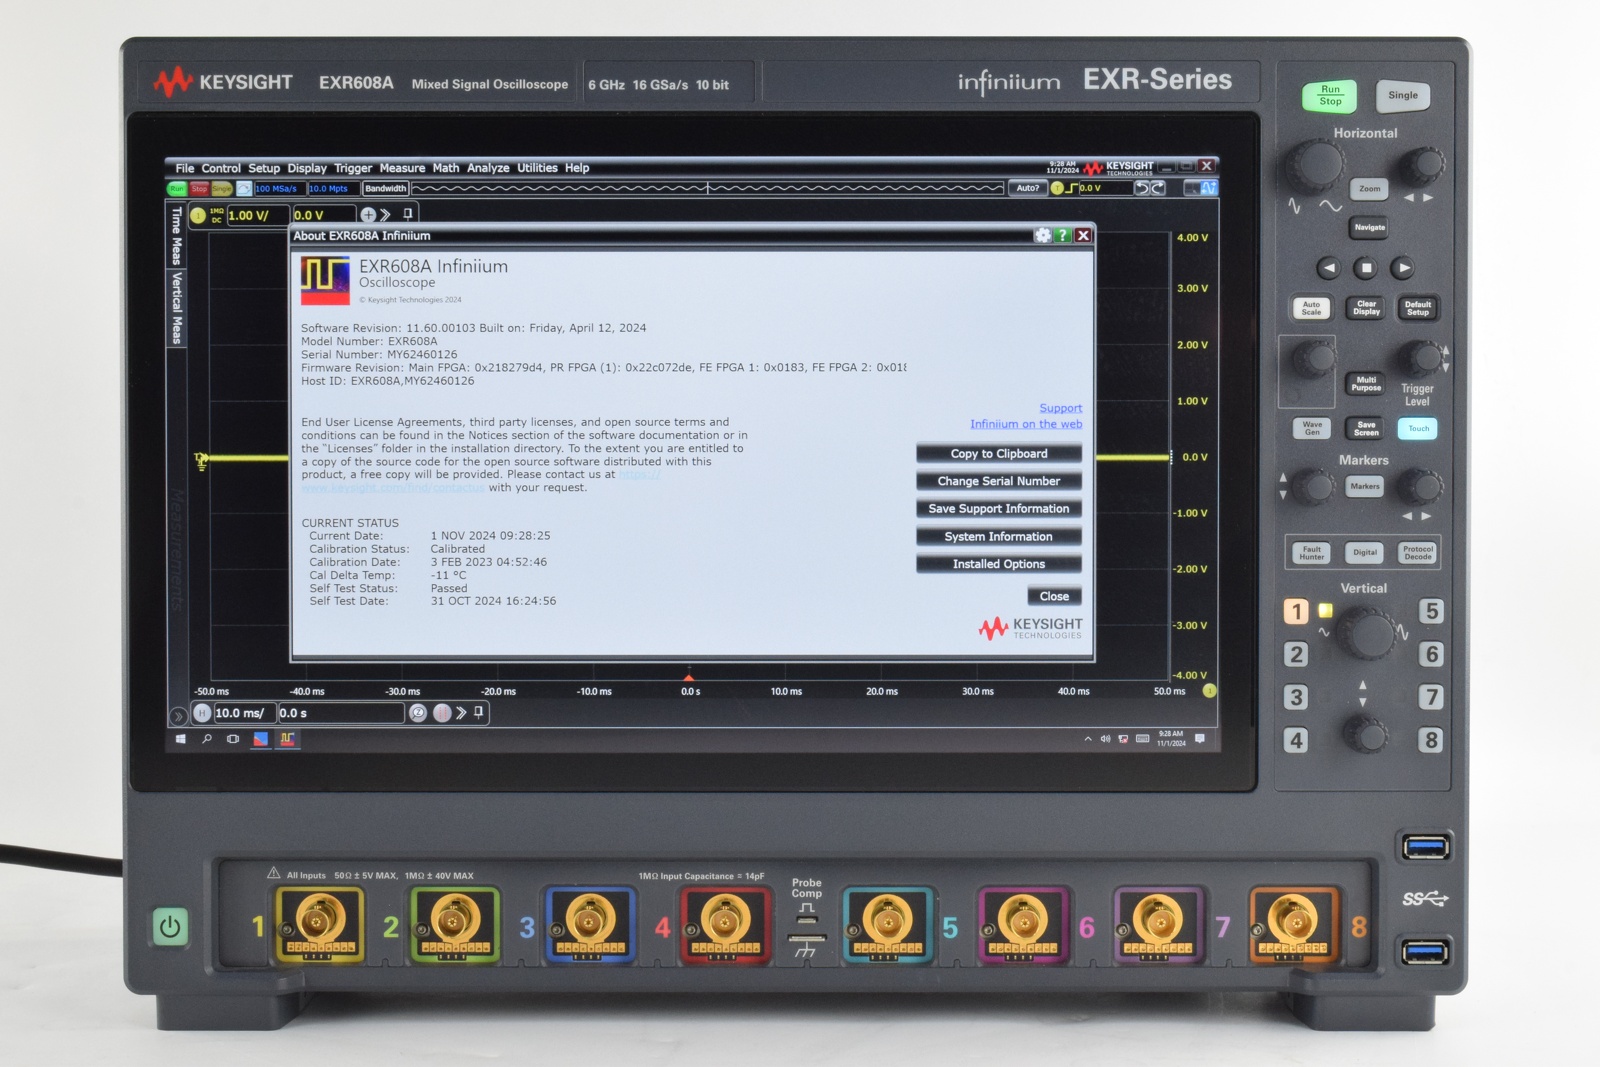The height and width of the screenshot is (1067, 1600).
Task: Open the Infiniium app taskbar icon
Action: pyautogui.click(x=287, y=739)
